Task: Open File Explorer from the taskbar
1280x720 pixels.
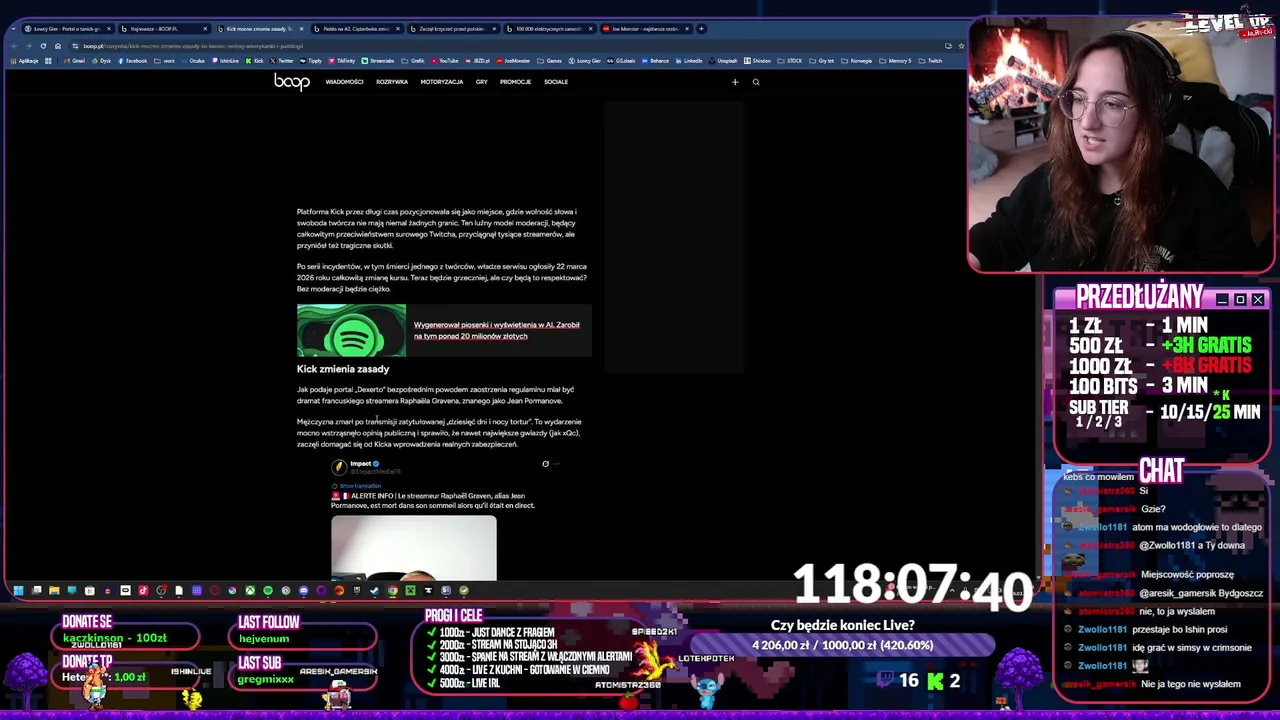Action: [x=54, y=590]
